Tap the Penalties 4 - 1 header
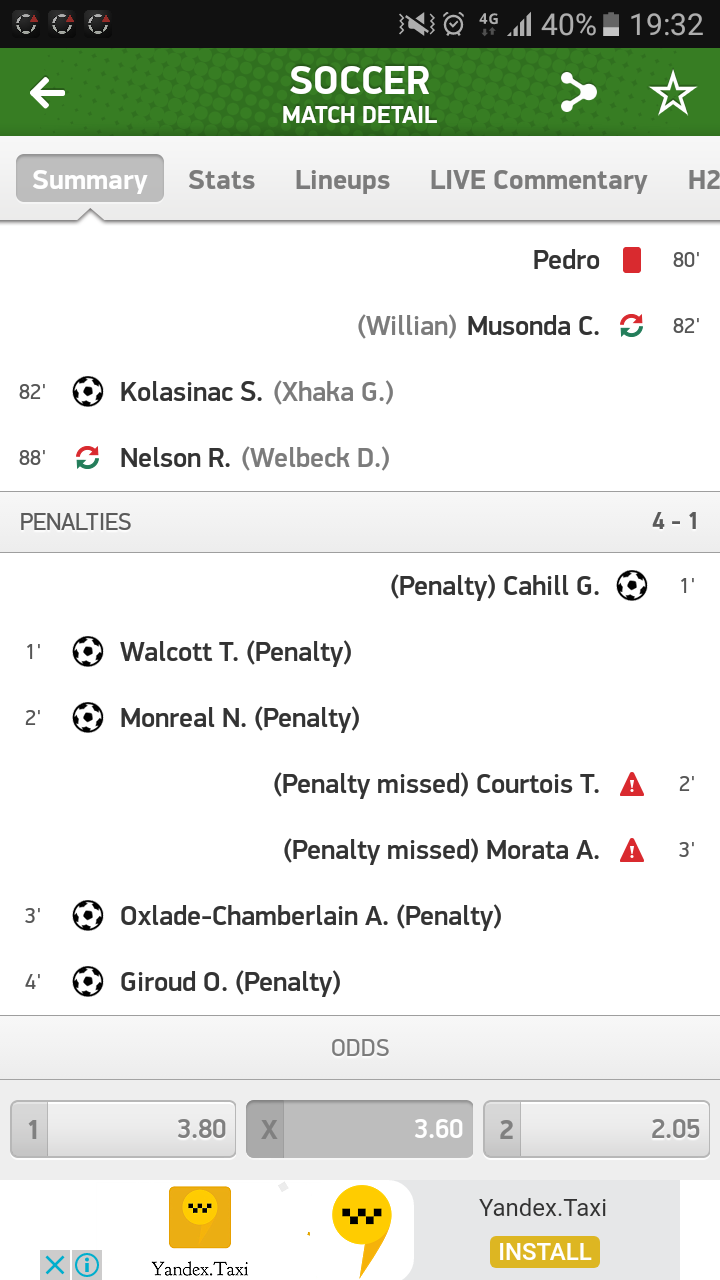Image resolution: width=720 pixels, height=1280 pixels. point(360,522)
